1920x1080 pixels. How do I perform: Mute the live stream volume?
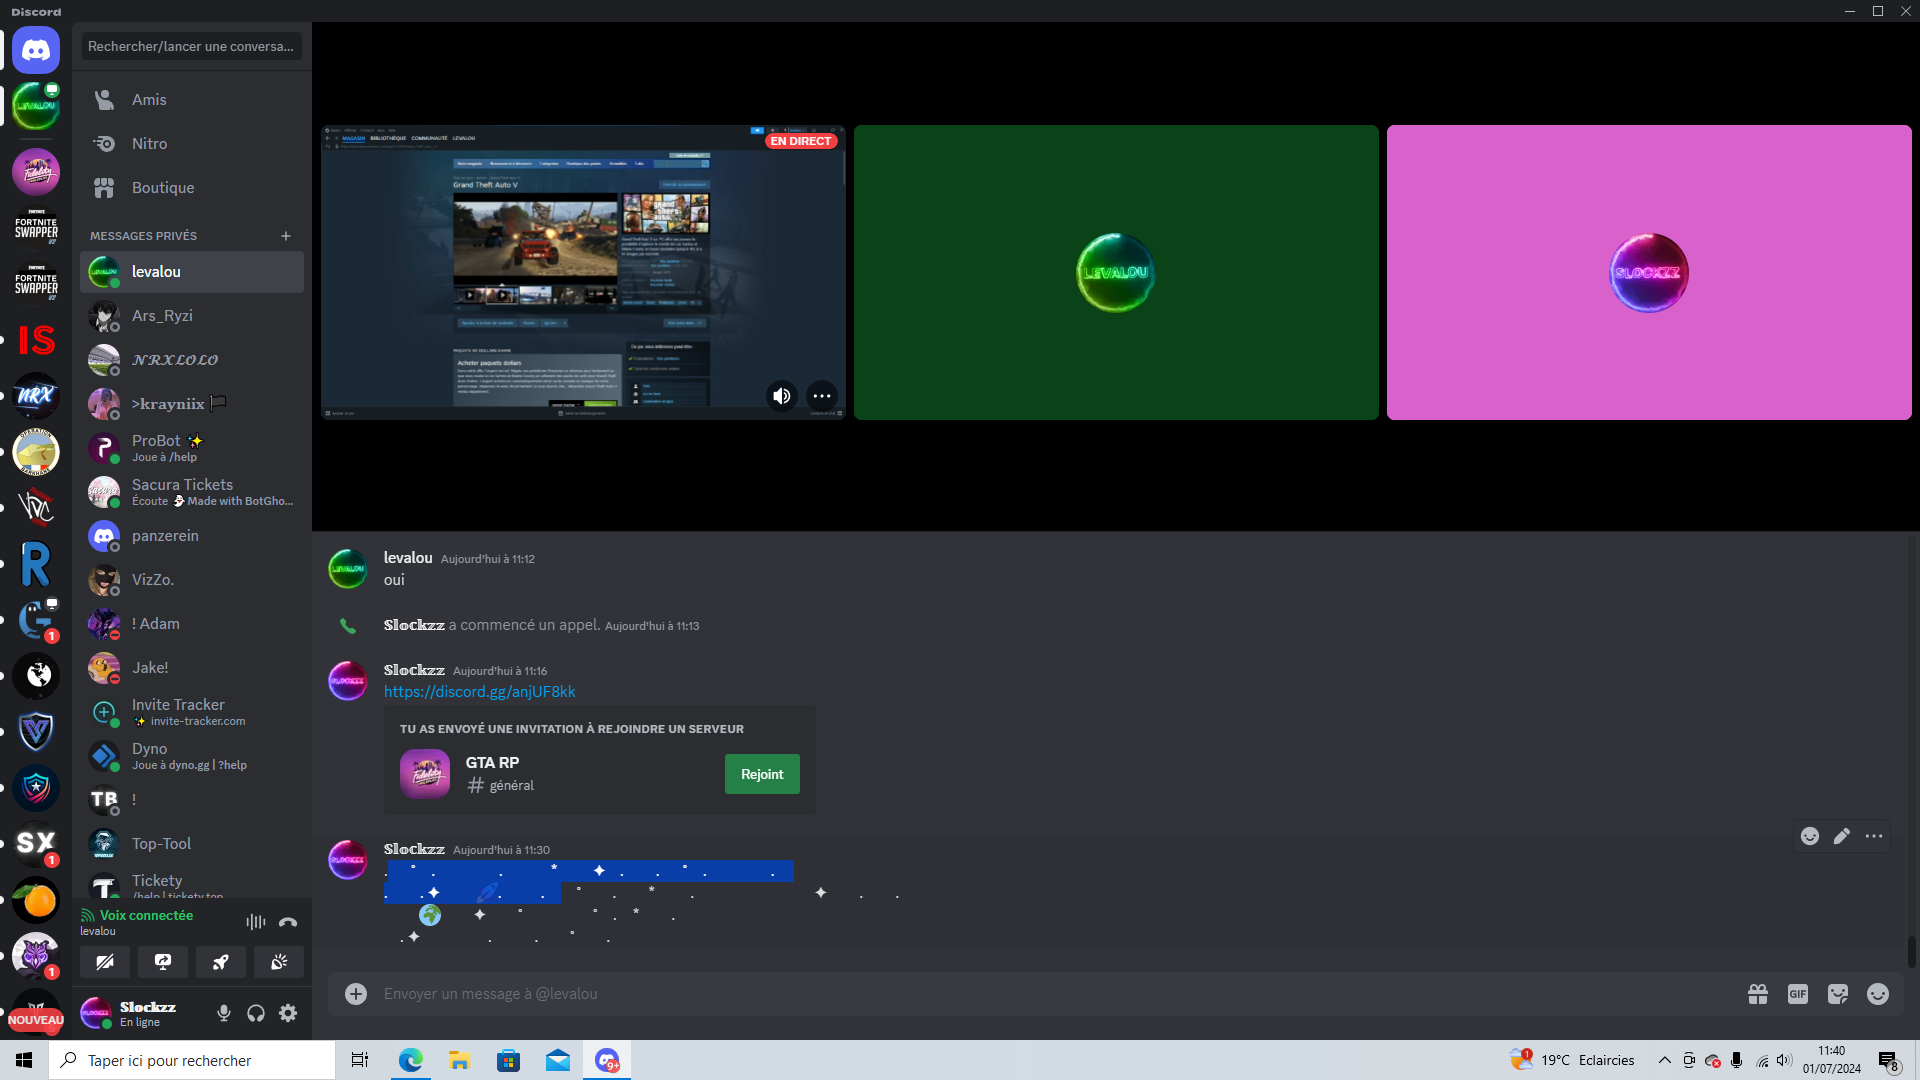(x=782, y=396)
